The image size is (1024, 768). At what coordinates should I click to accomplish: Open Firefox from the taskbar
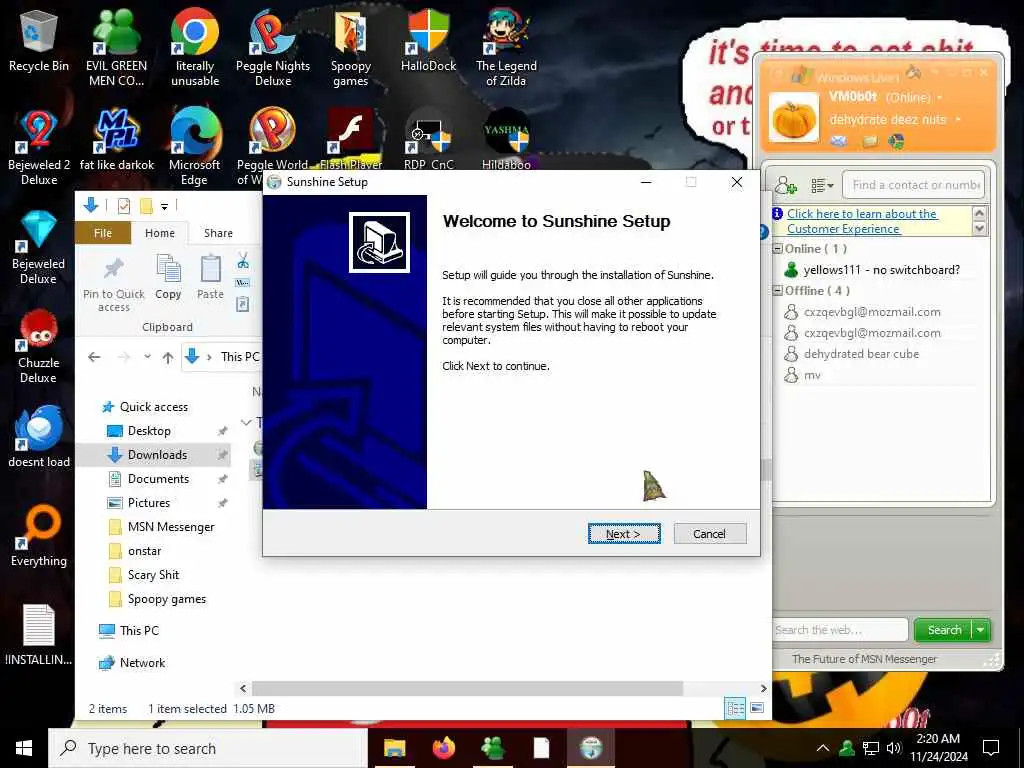click(x=444, y=748)
